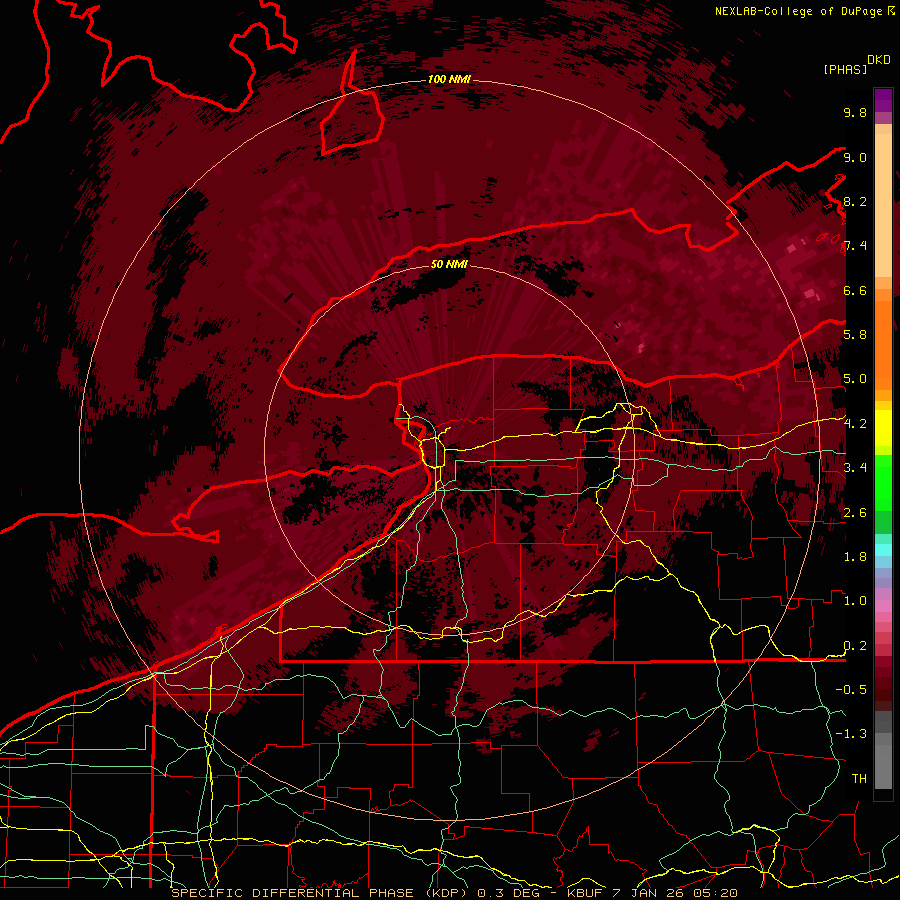900x900 pixels.
Task: Click the DKD units label above legend
Action: coord(879,60)
